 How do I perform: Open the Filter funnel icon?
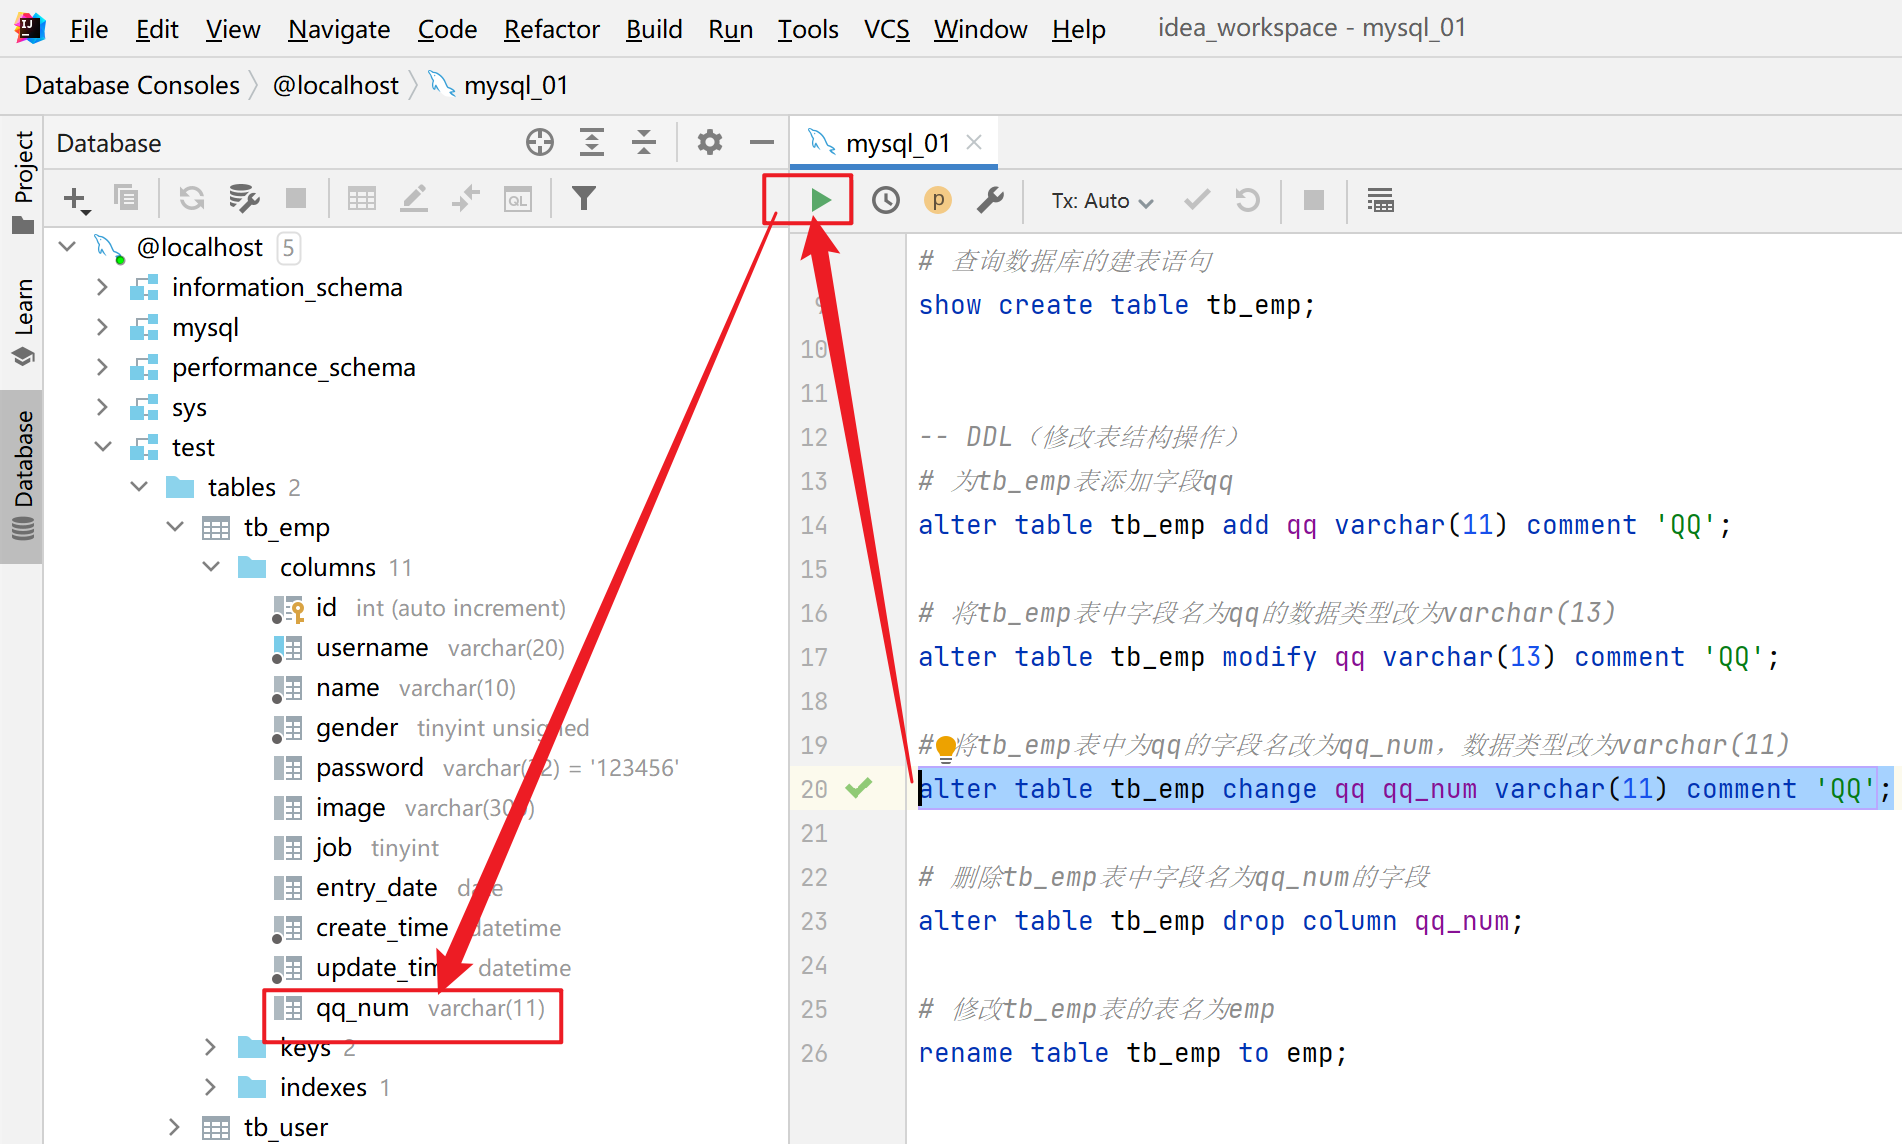584,198
